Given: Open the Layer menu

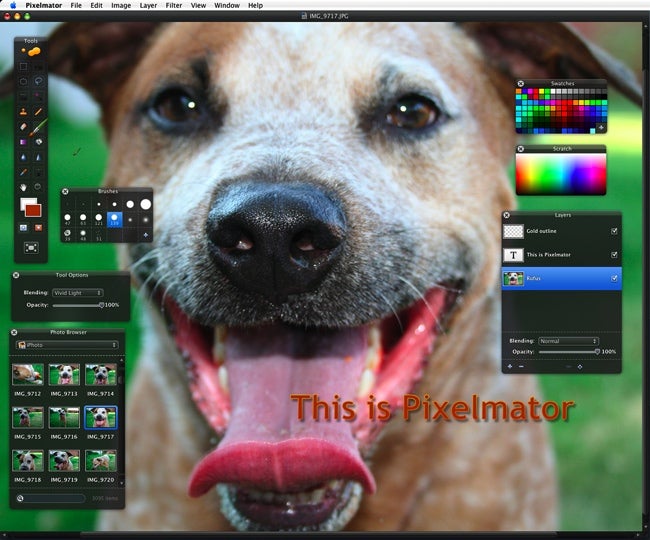Looking at the screenshot, I should click(x=148, y=5).
